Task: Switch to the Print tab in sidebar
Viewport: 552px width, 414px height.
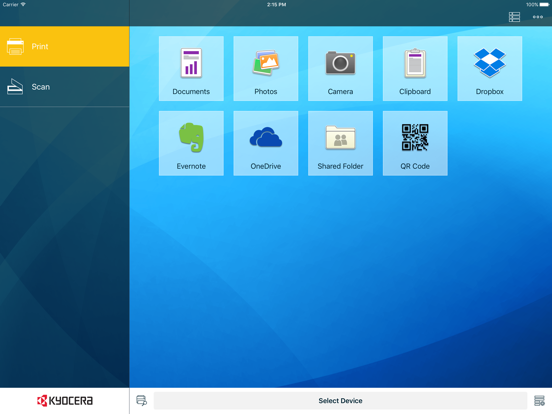Action: tap(64, 46)
